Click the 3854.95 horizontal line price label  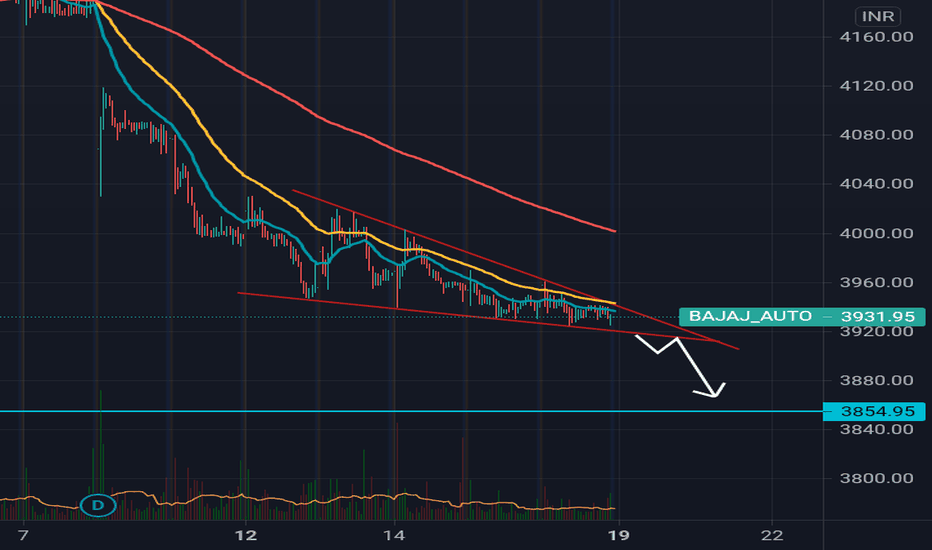tap(874, 411)
